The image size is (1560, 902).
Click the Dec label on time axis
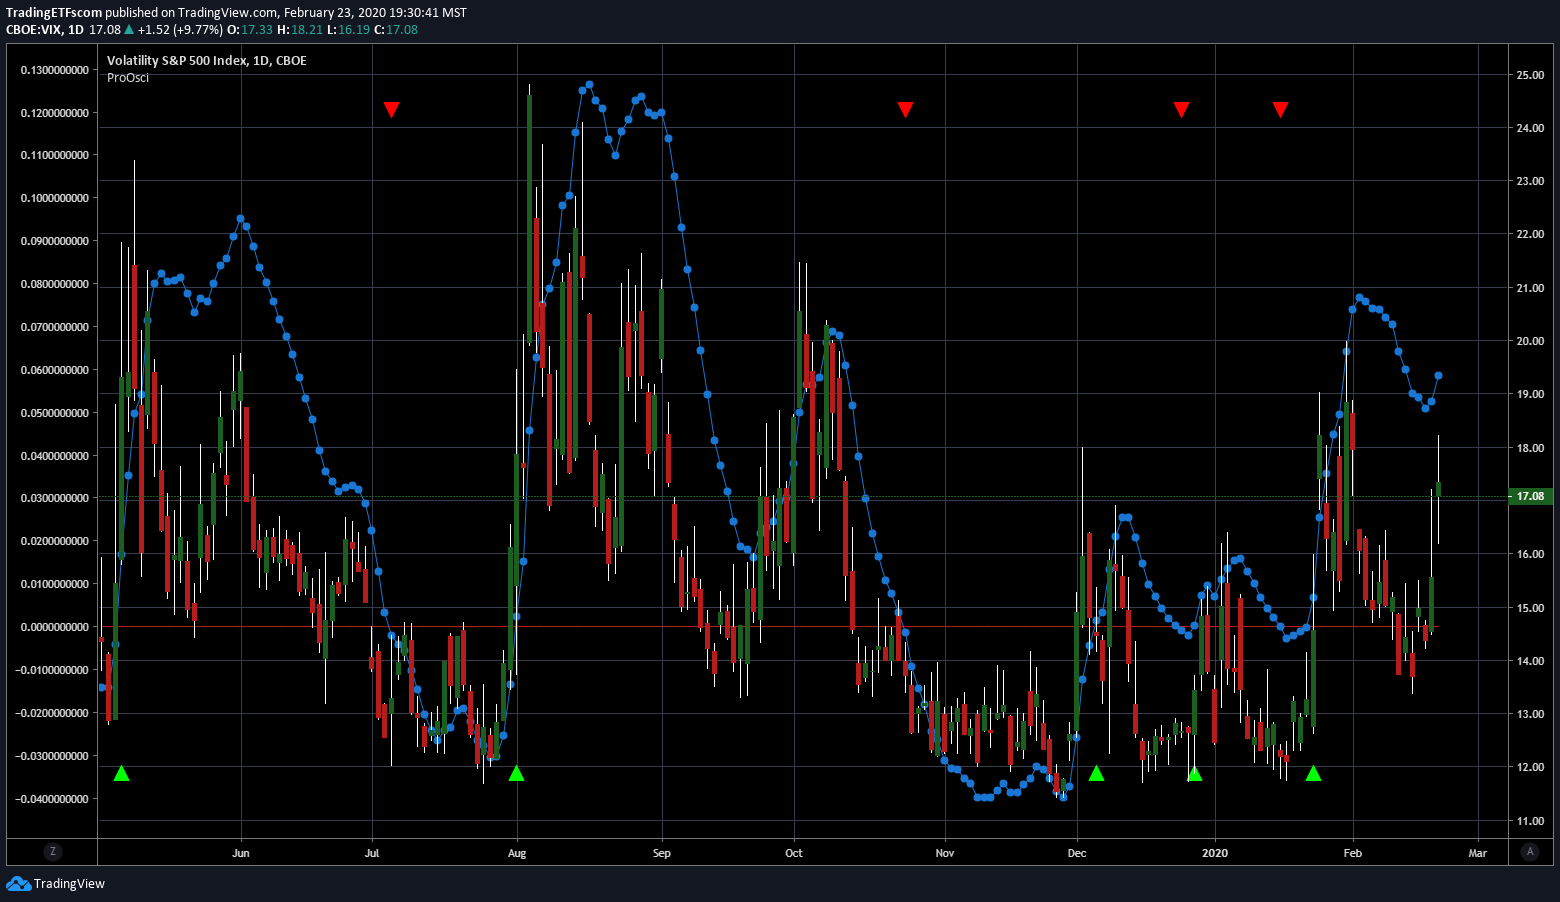point(1077,853)
